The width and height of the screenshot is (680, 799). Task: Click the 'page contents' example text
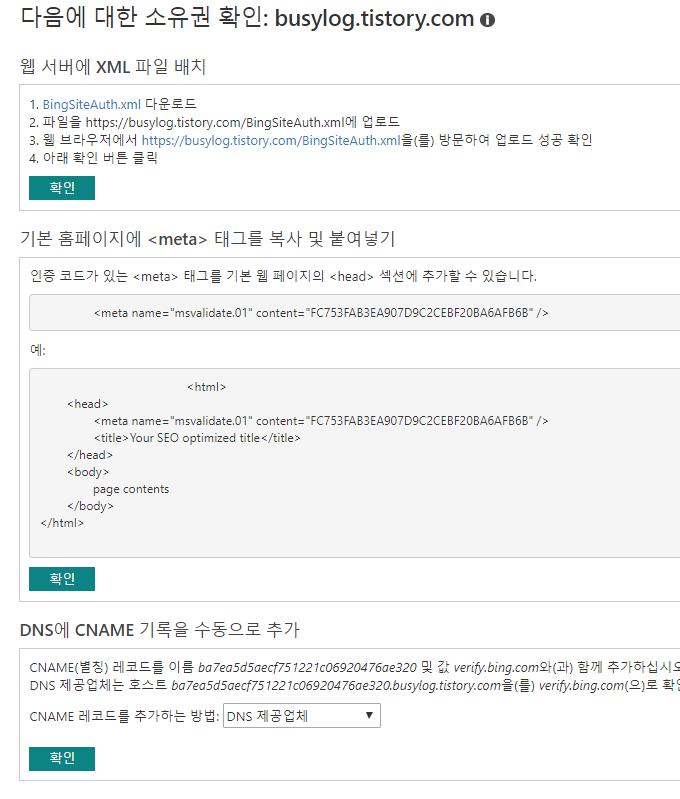tap(131, 489)
